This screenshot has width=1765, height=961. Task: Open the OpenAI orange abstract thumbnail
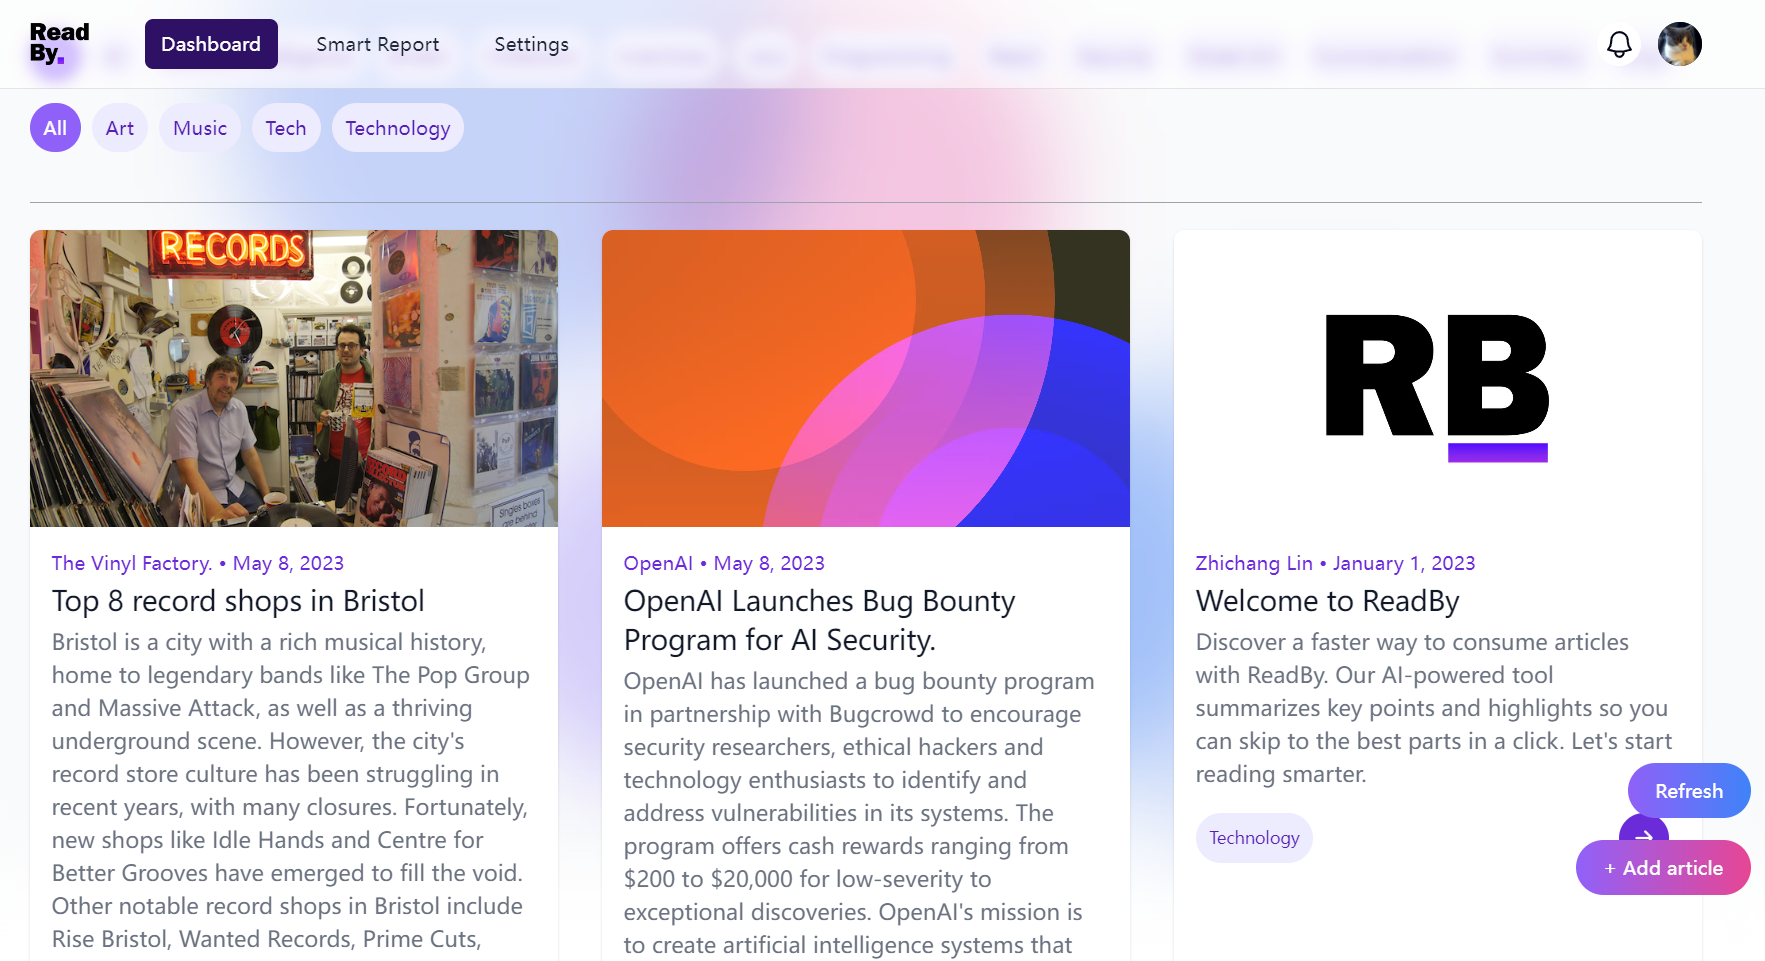click(x=866, y=378)
